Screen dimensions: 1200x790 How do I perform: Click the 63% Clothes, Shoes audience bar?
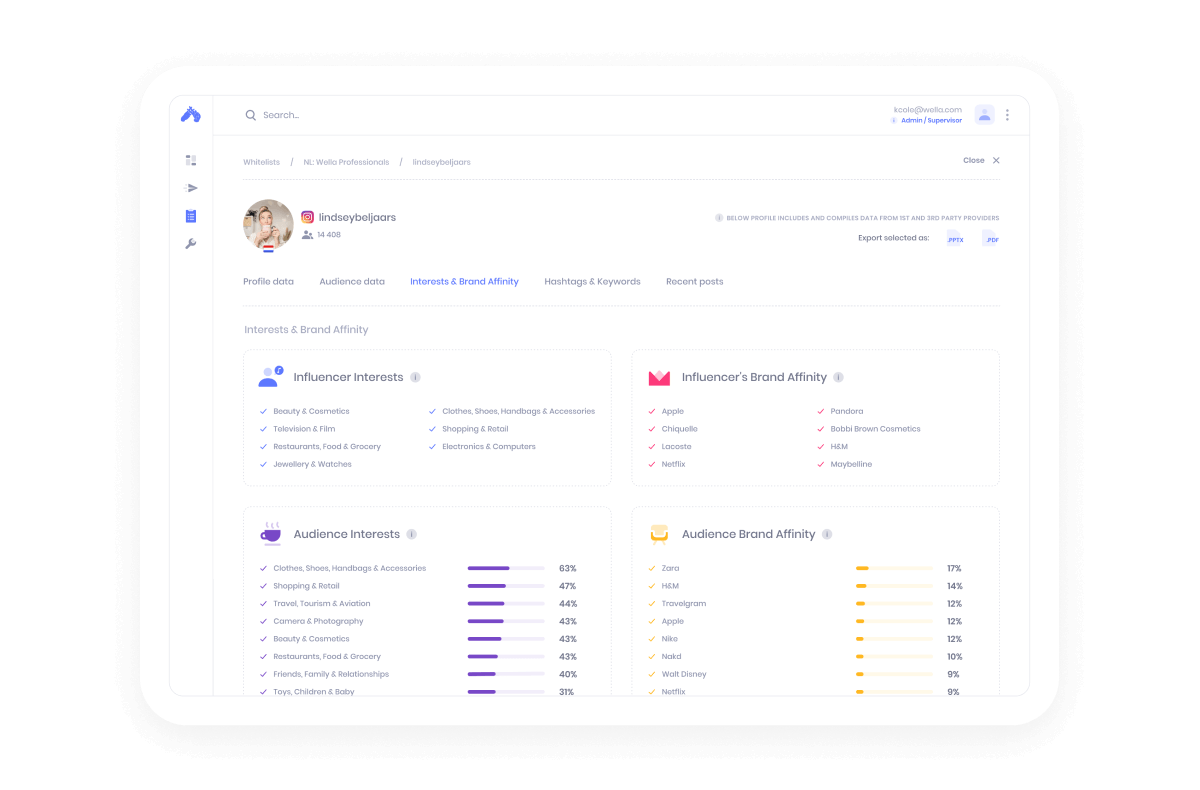click(x=506, y=568)
